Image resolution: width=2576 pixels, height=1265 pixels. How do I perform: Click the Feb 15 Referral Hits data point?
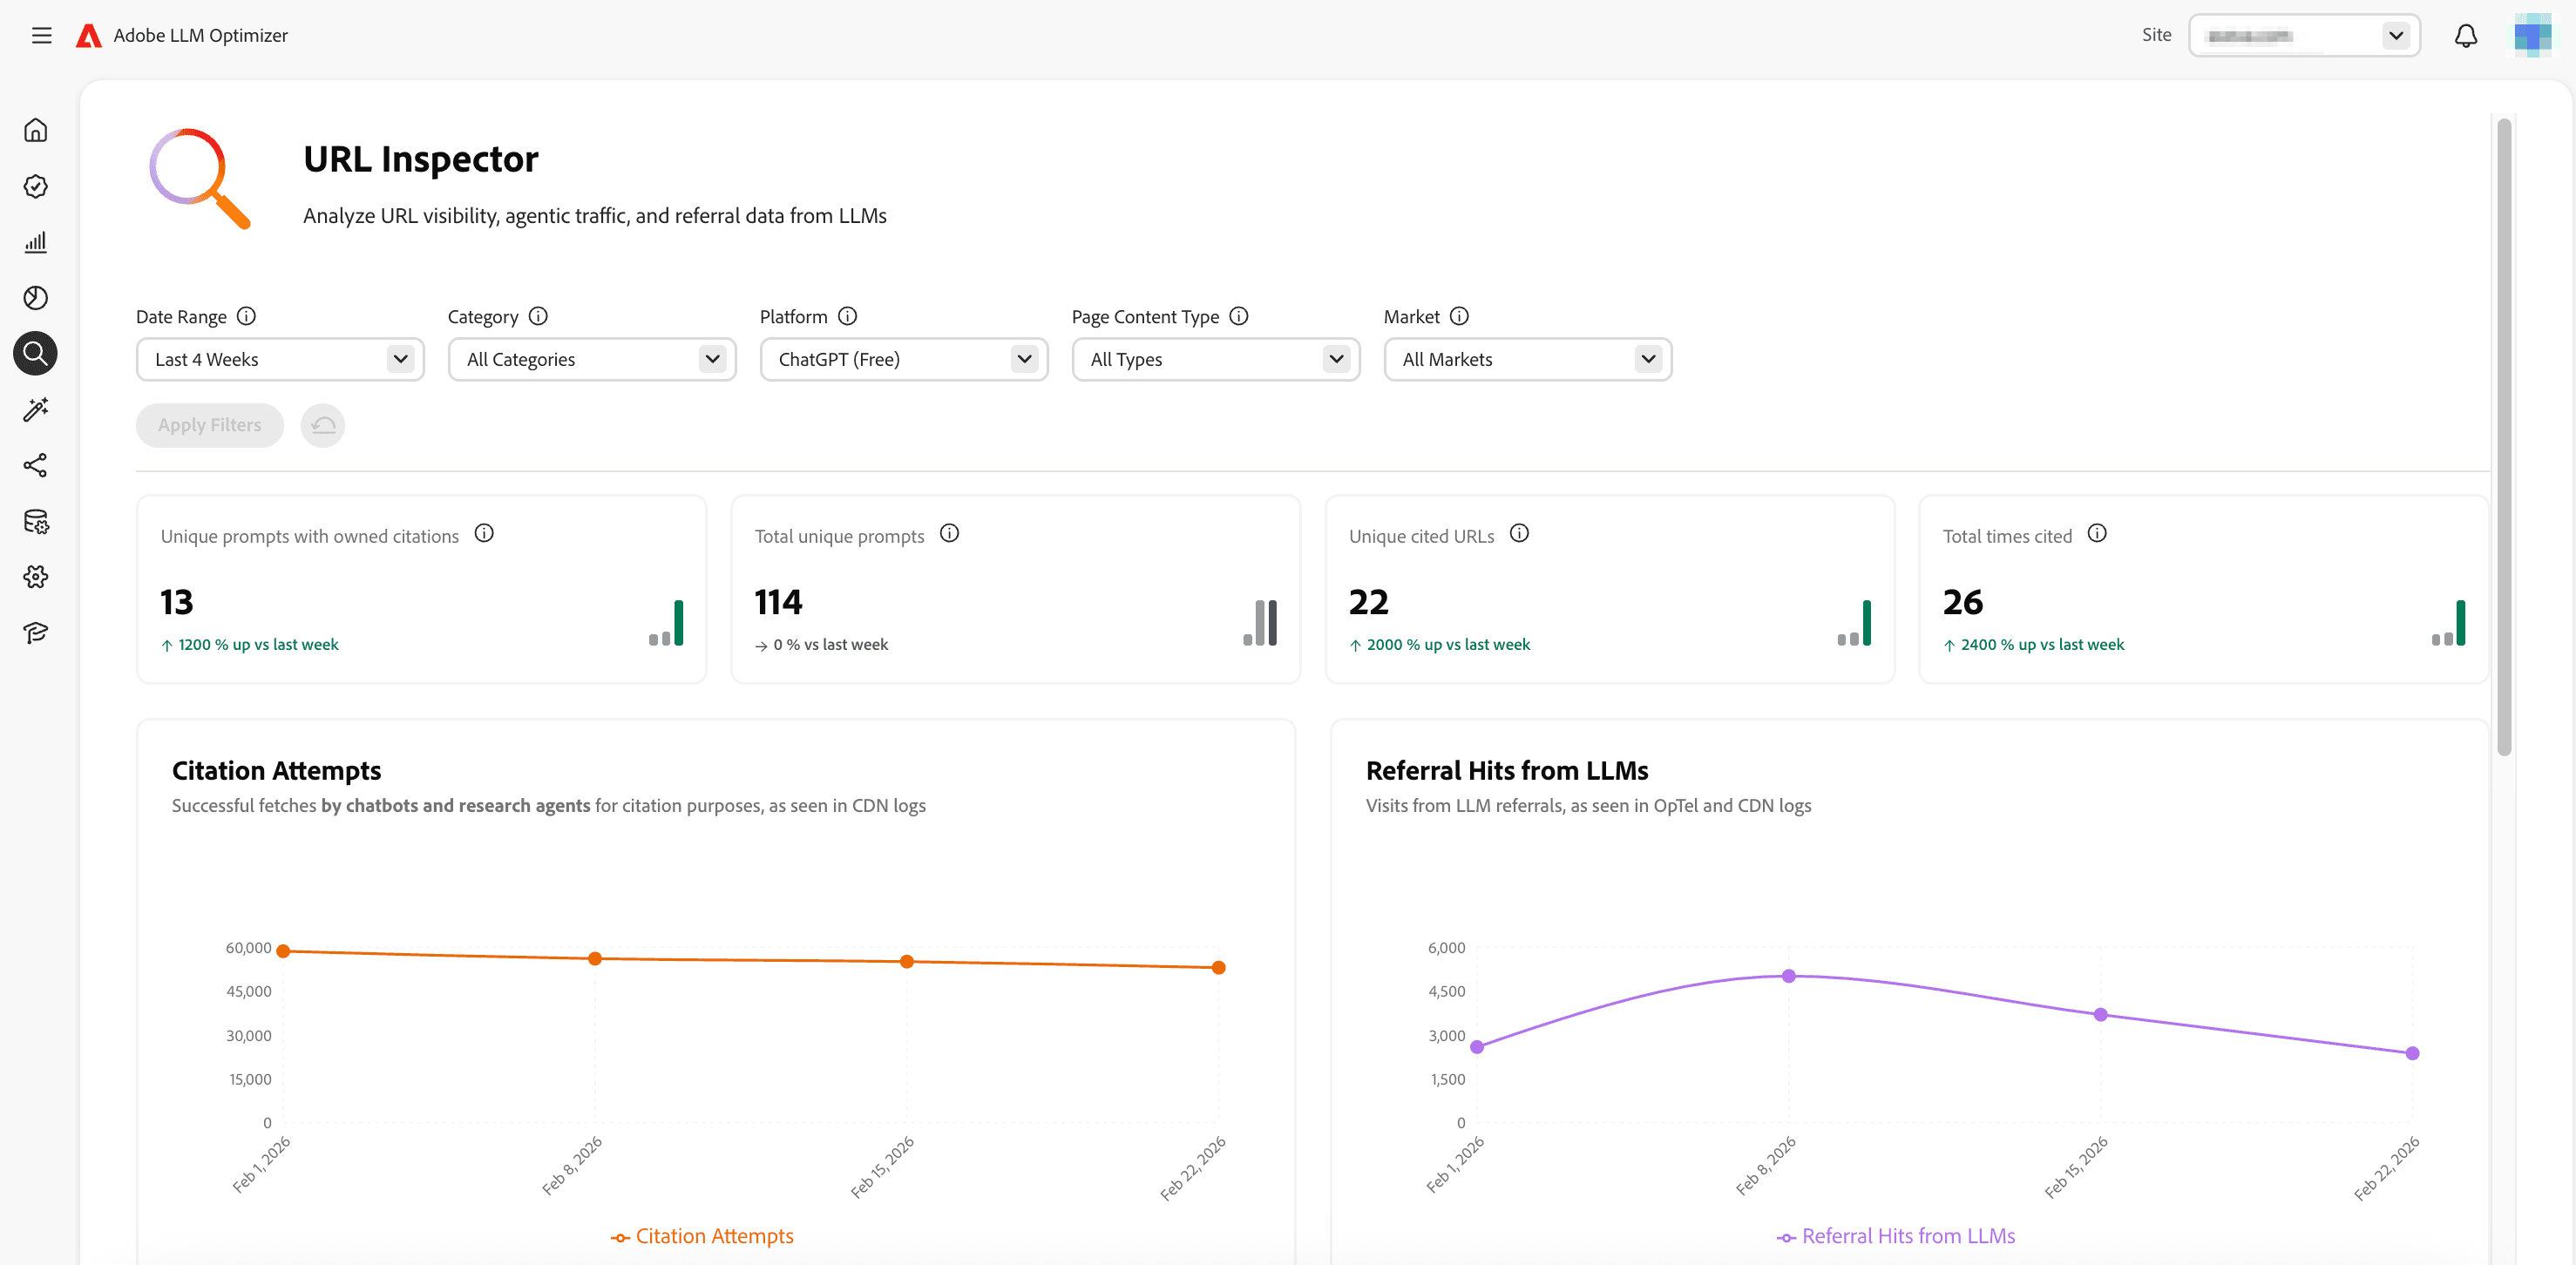click(2101, 1015)
